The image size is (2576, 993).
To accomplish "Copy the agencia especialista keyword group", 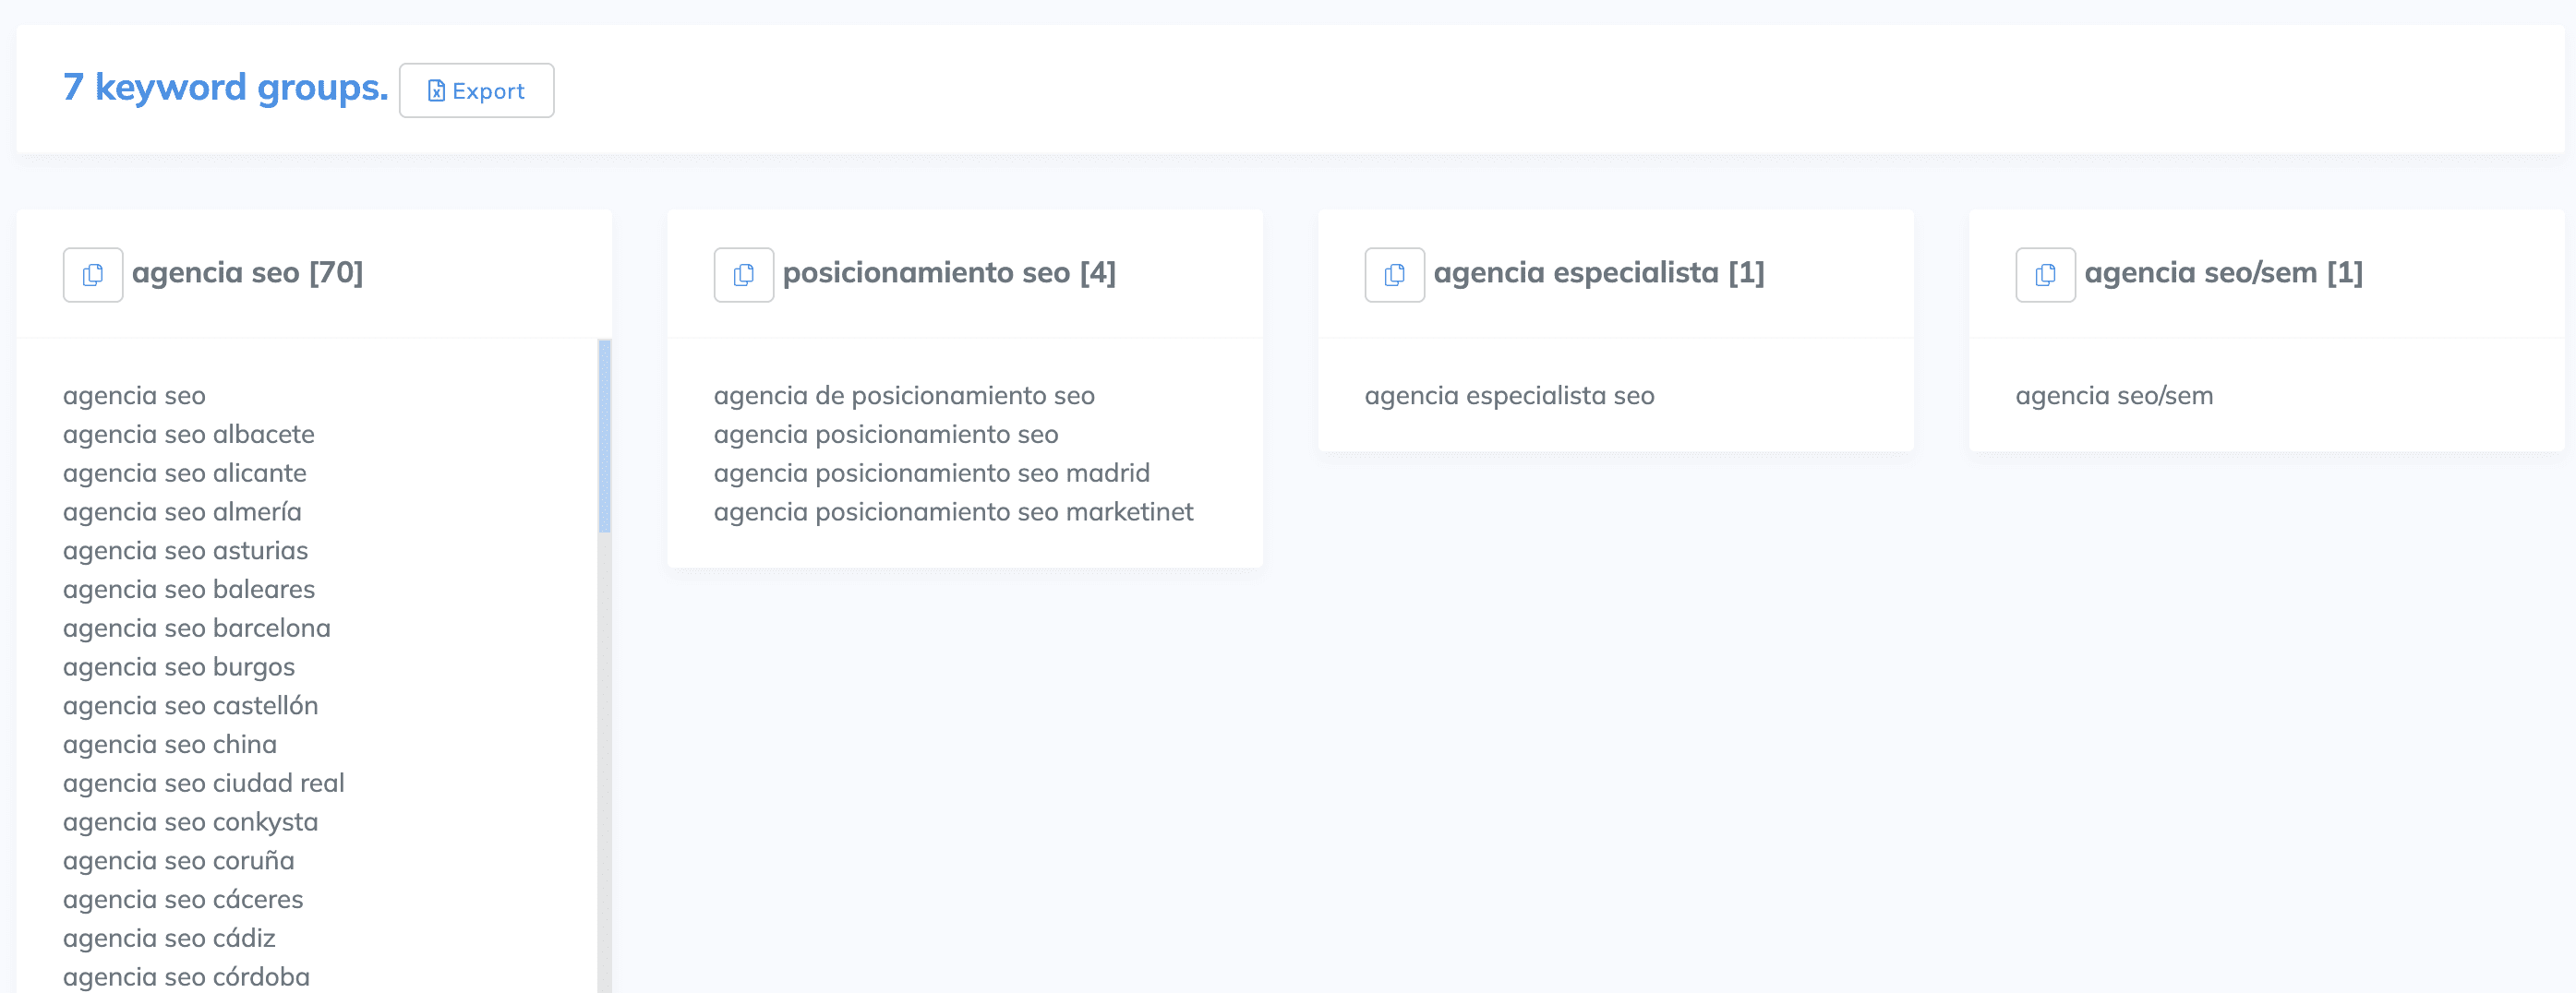I will [1394, 275].
